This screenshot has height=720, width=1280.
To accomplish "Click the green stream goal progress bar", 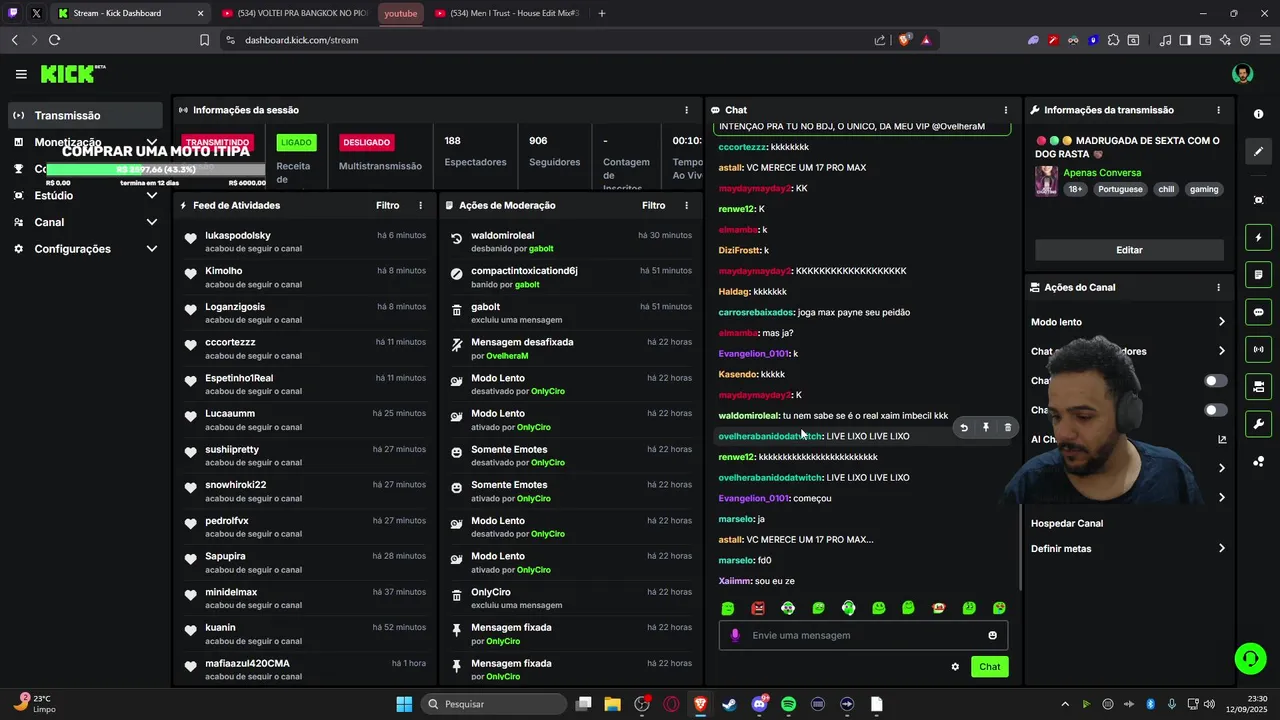I will tap(155, 170).
